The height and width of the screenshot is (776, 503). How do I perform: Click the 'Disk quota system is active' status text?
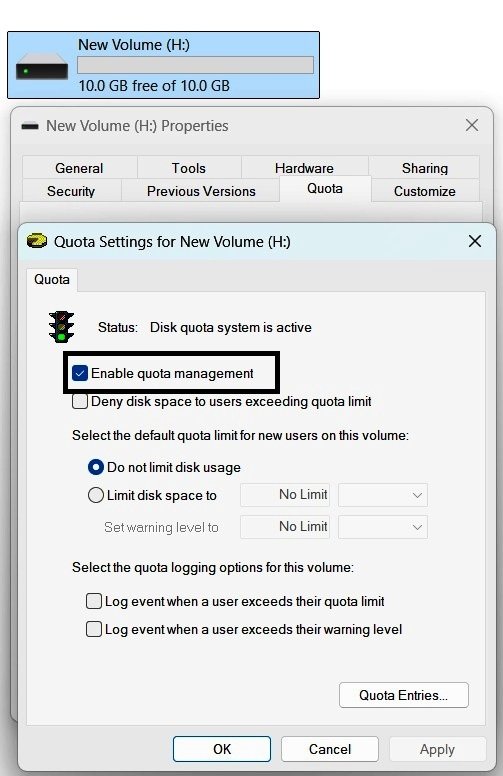[x=231, y=327]
